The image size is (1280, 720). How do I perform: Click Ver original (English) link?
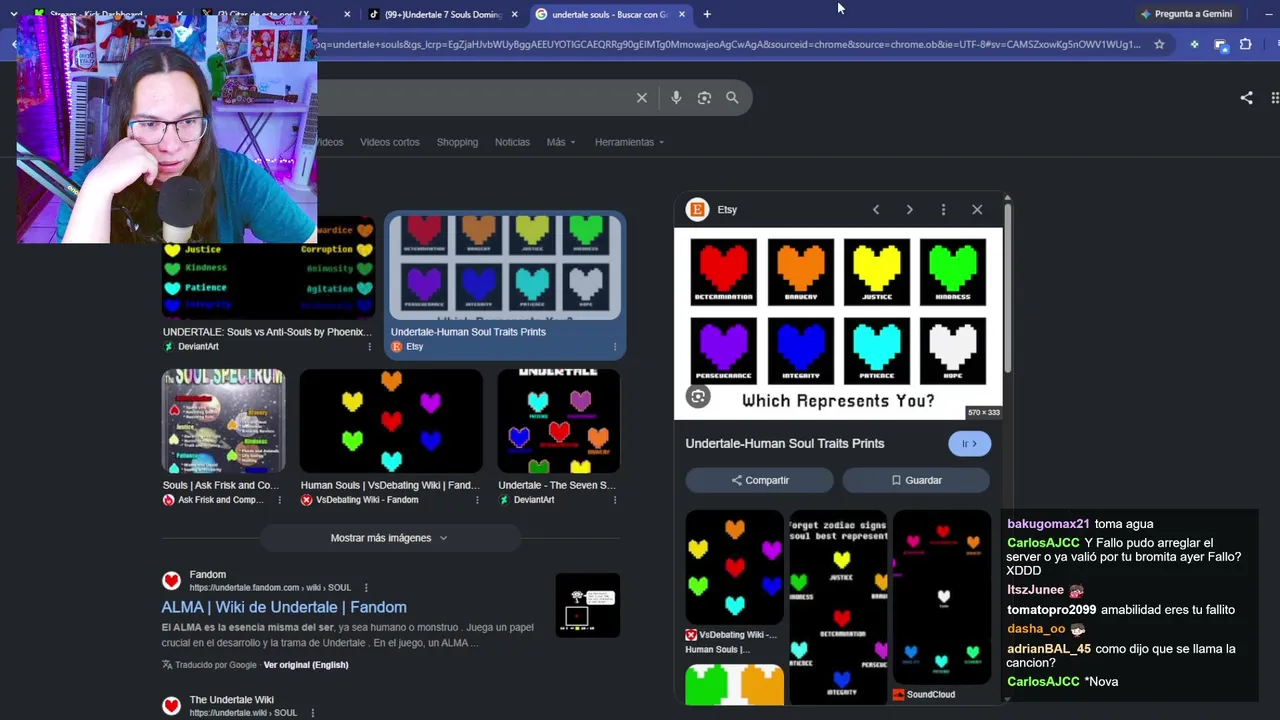(x=306, y=665)
